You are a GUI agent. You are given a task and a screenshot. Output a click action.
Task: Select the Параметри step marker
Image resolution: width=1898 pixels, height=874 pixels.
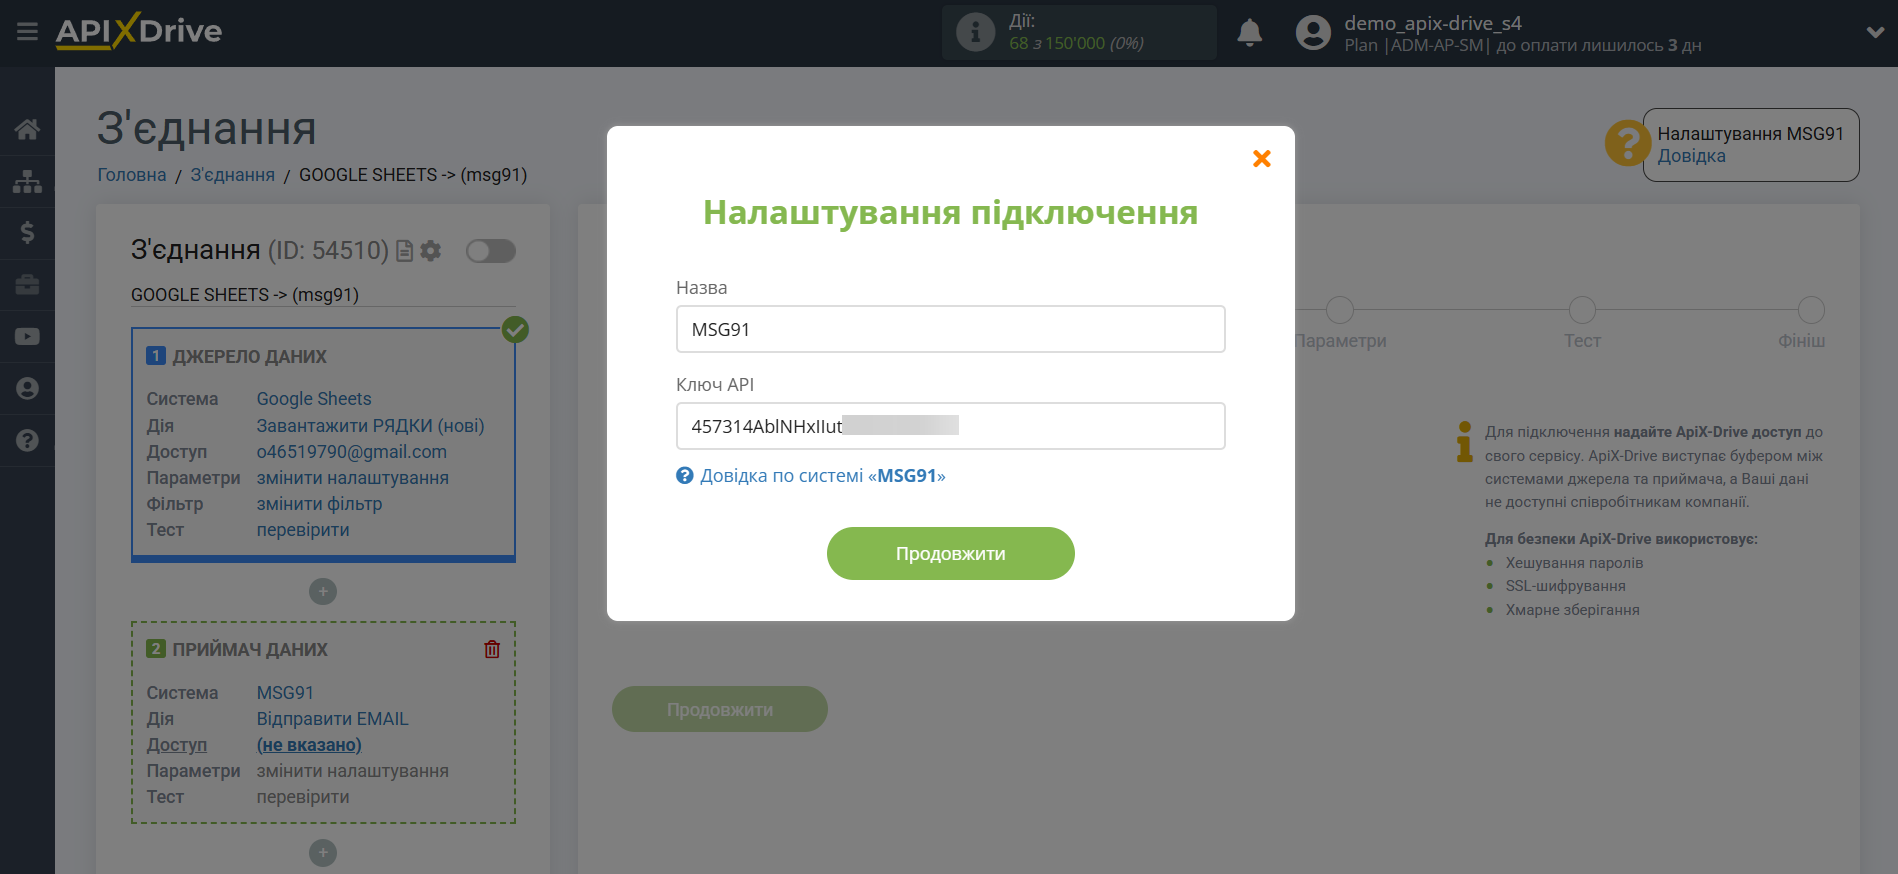(x=1340, y=310)
